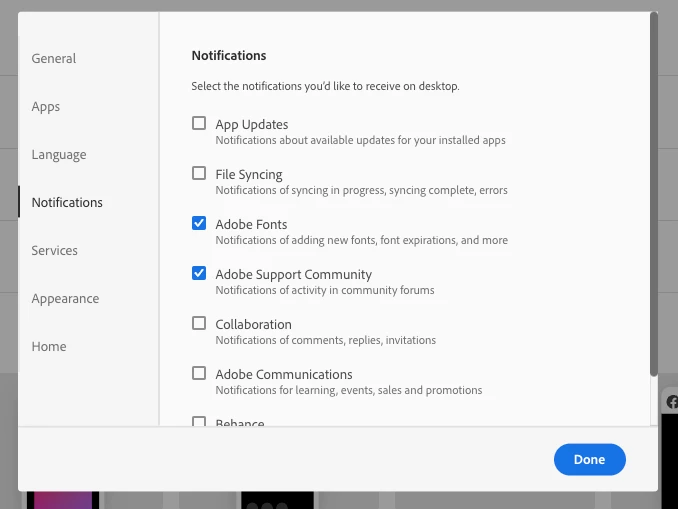
Task: Click 'Select the notifications you'd like' text
Action: pyautogui.click(x=325, y=86)
